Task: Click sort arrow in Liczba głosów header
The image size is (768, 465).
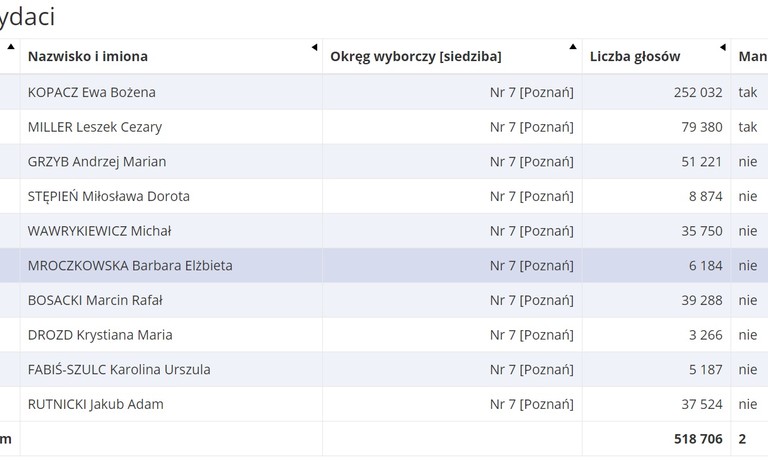Action: (723, 47)
